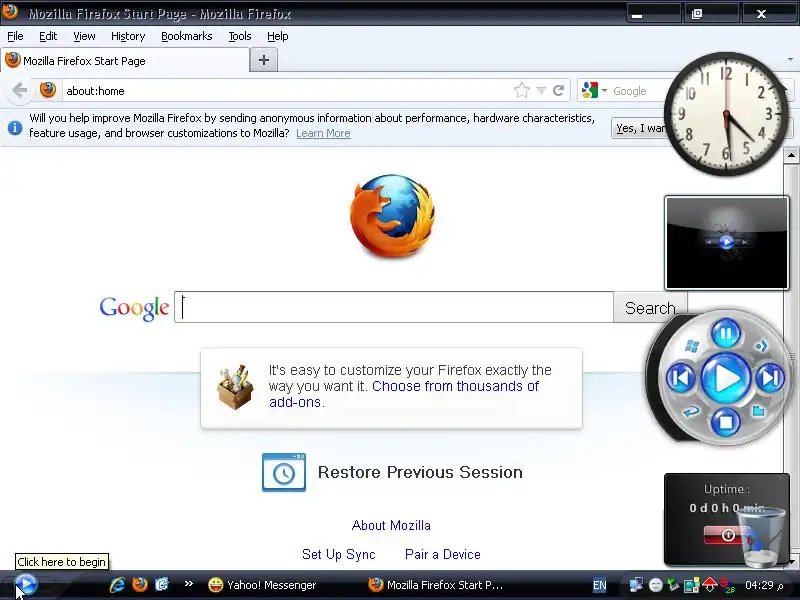Switch to the Mozilla Firefox Start P... taskbar button
Screen dimensions: 800x600
click(436, 585)
